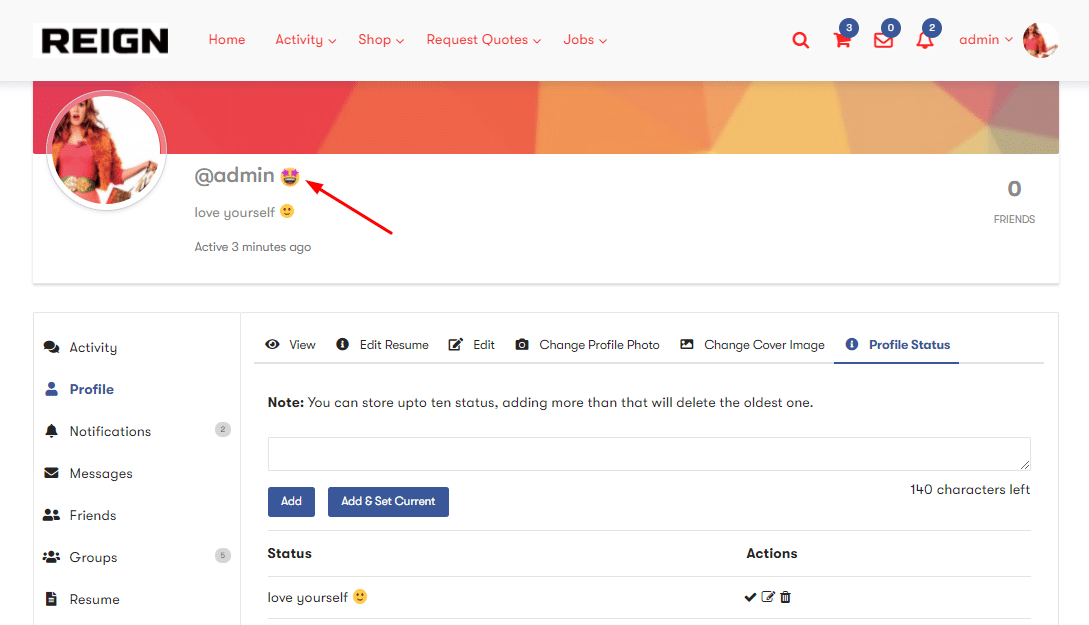Open the Change Cover Image tab
Image resolution: width=1089 pixels, height=625 pixels.
coord(752,344)
